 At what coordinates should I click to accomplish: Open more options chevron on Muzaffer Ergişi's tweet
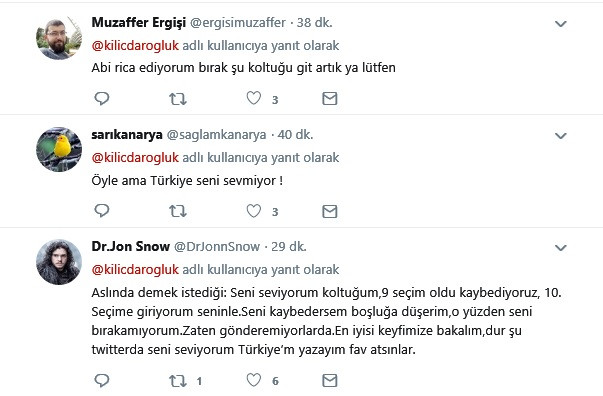[561, 24]
